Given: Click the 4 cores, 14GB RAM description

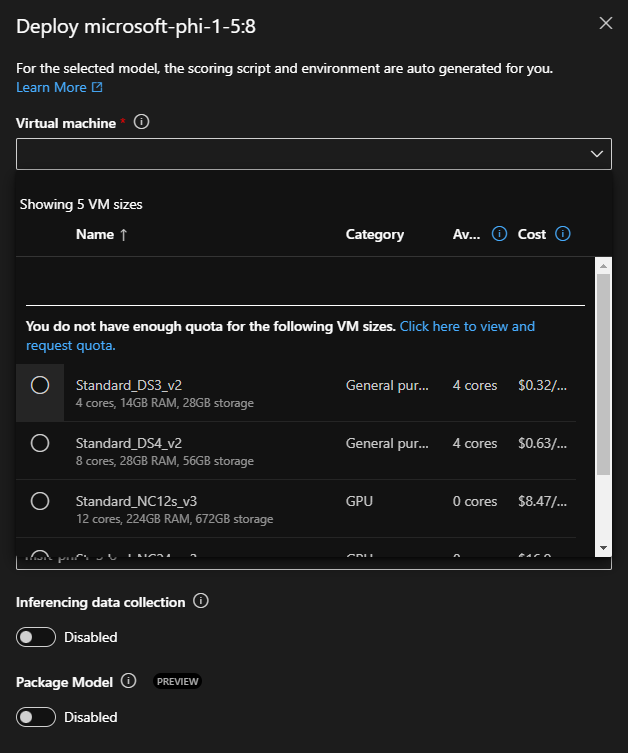Looking at the screenshot, I should click(x=165, y=403).
